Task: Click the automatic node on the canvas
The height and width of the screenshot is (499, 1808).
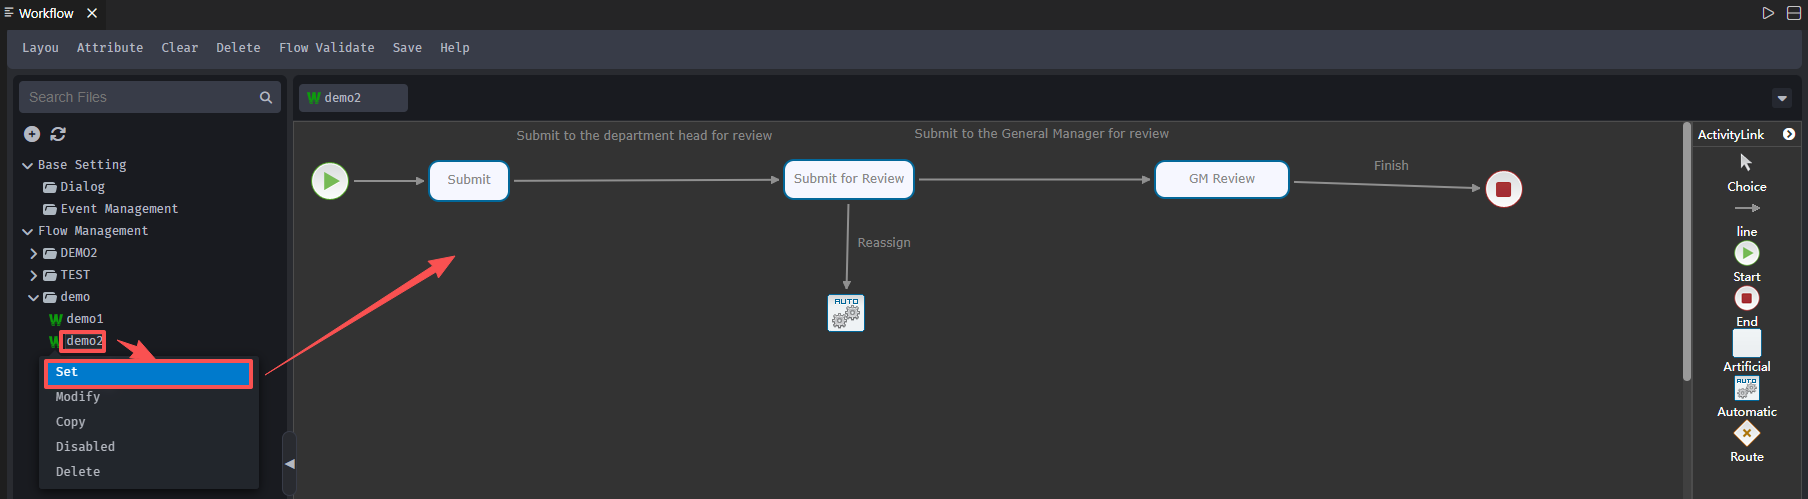Action: [846, 313]
